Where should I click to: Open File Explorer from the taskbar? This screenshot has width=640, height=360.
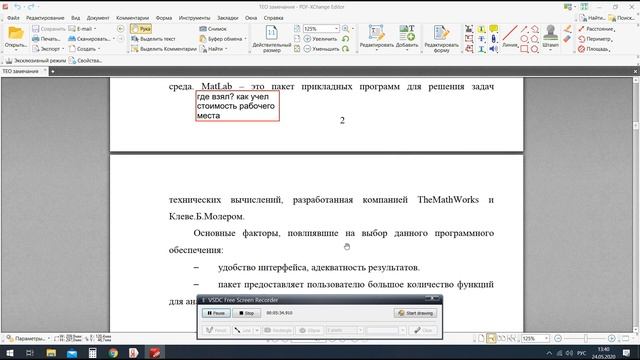[x=51, y=353]
